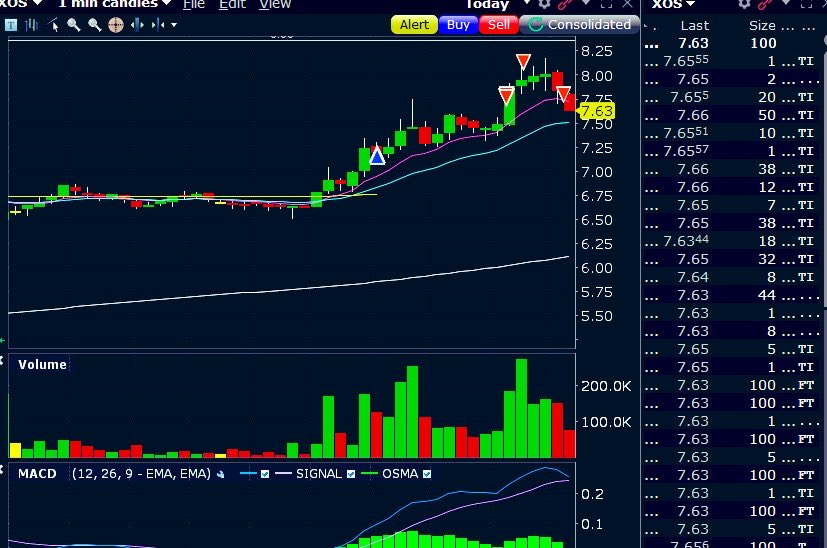Click the OSMA legend label
This screenshot has width=827, height=548.
[400, 474]
